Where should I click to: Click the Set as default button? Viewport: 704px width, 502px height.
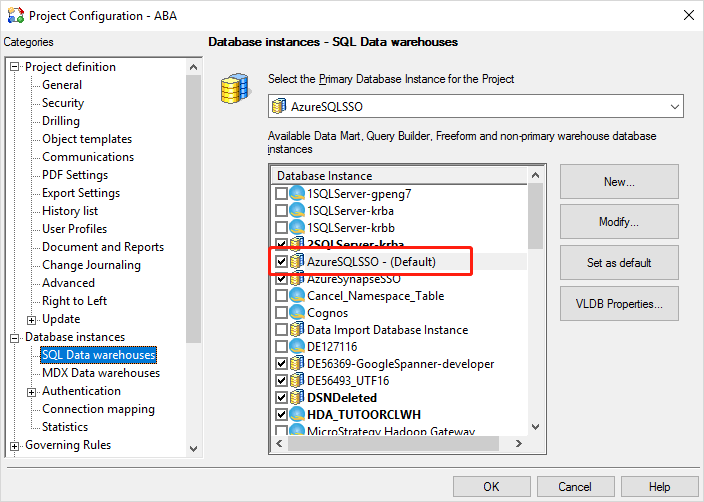pos(619,263)
